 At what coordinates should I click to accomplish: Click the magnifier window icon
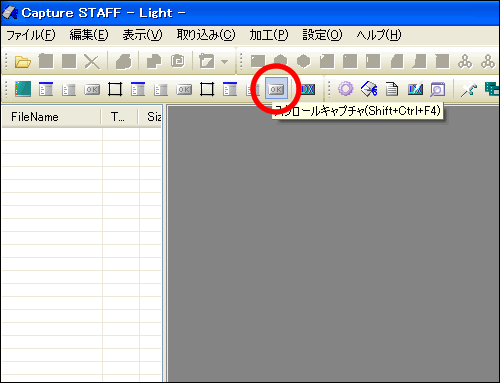(437, 89)
